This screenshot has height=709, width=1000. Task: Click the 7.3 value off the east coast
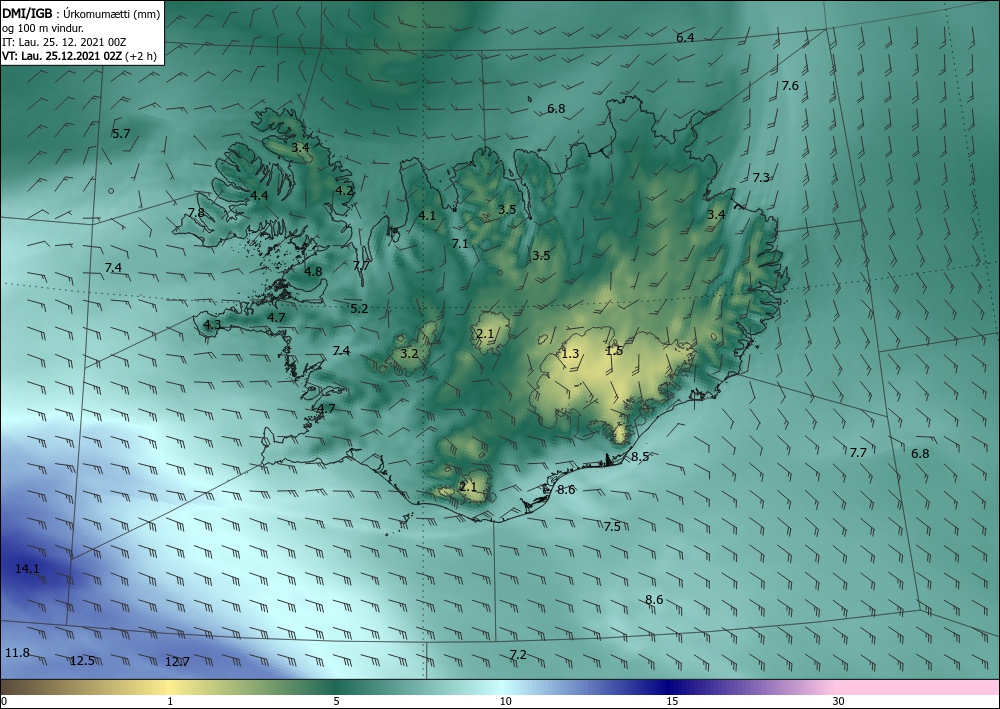click(x=761, y=178)
